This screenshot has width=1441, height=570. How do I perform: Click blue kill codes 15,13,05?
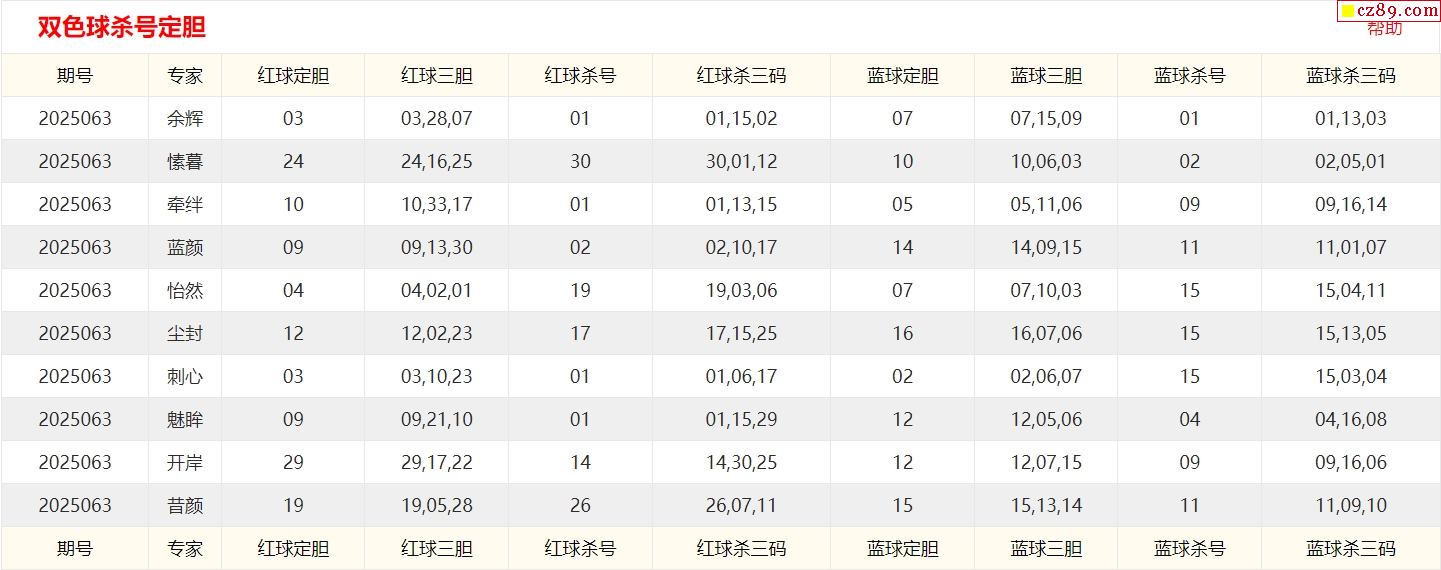(1351, 333)
